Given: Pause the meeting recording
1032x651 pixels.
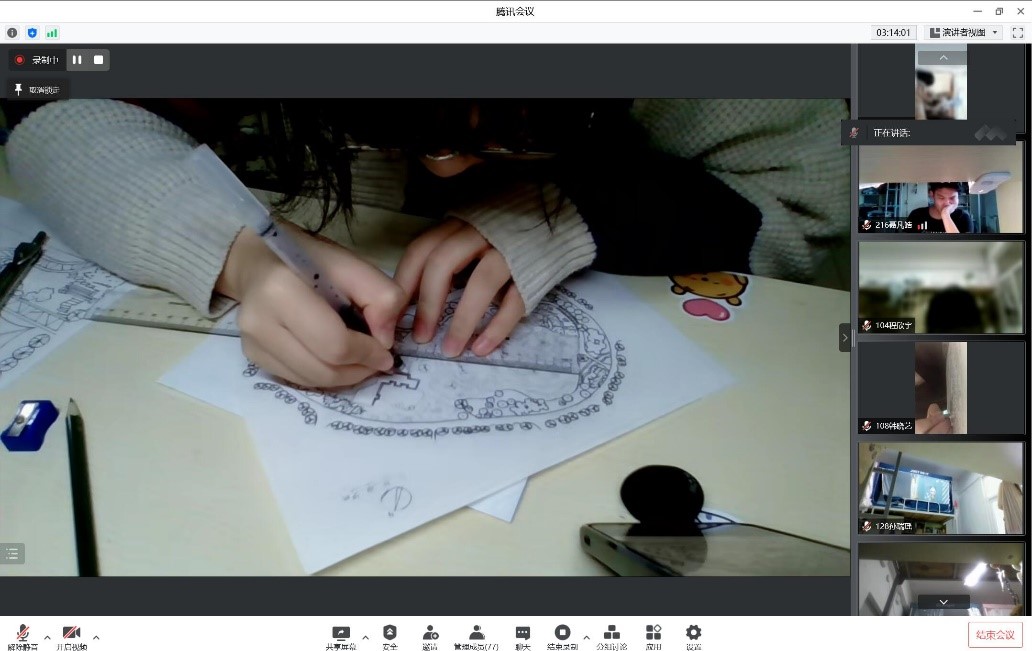Looking at the screenshot, I should click(x=77, y=60).
